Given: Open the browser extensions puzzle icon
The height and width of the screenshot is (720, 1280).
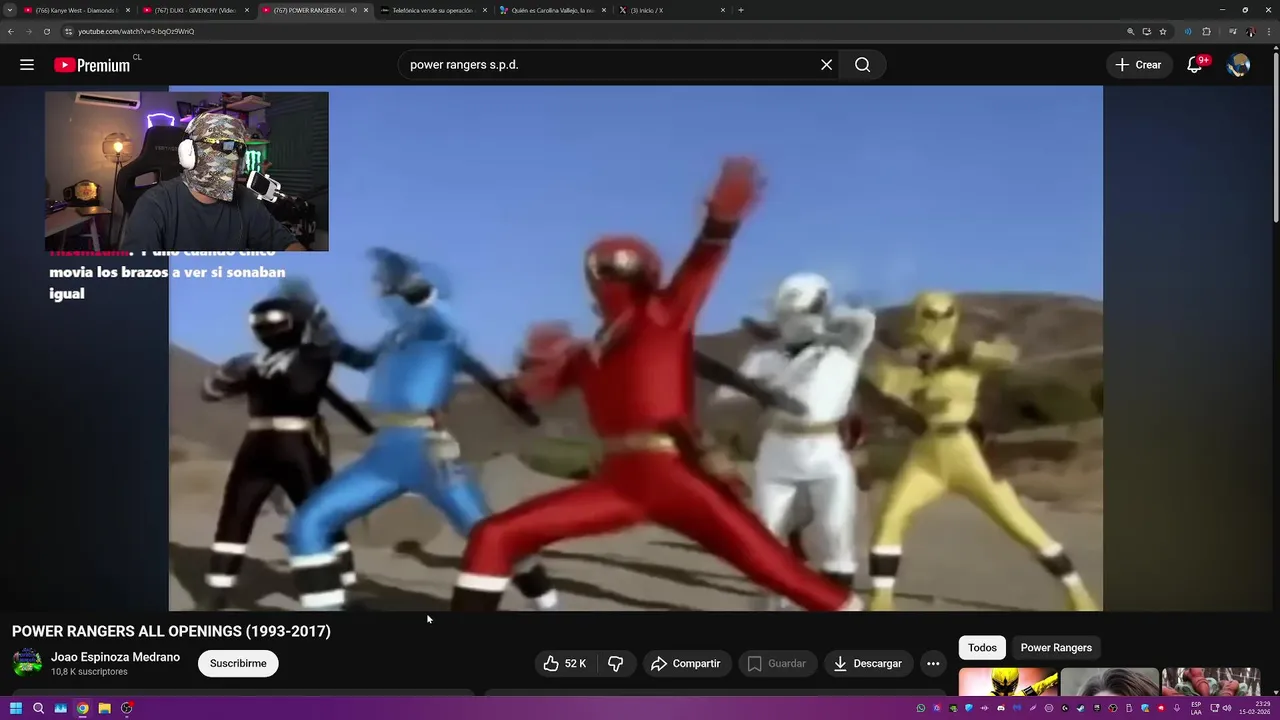Looking at the screenshot, I should tap(1206, 31).
